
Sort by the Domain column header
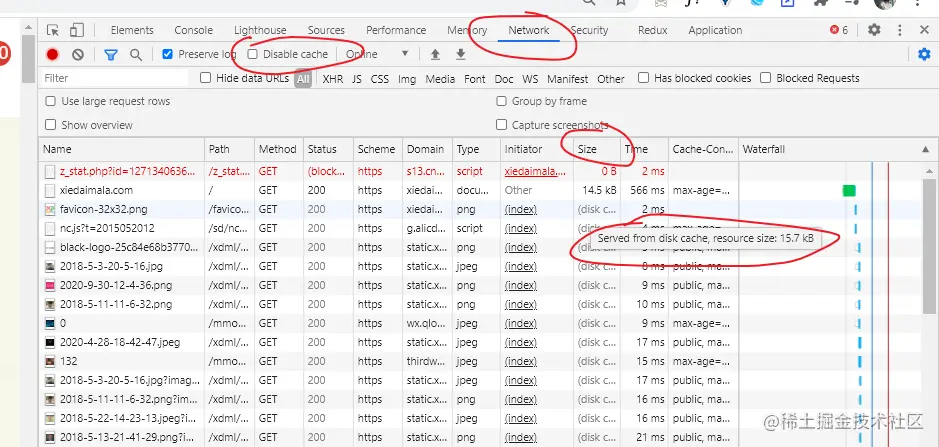[x=427, y=149]
